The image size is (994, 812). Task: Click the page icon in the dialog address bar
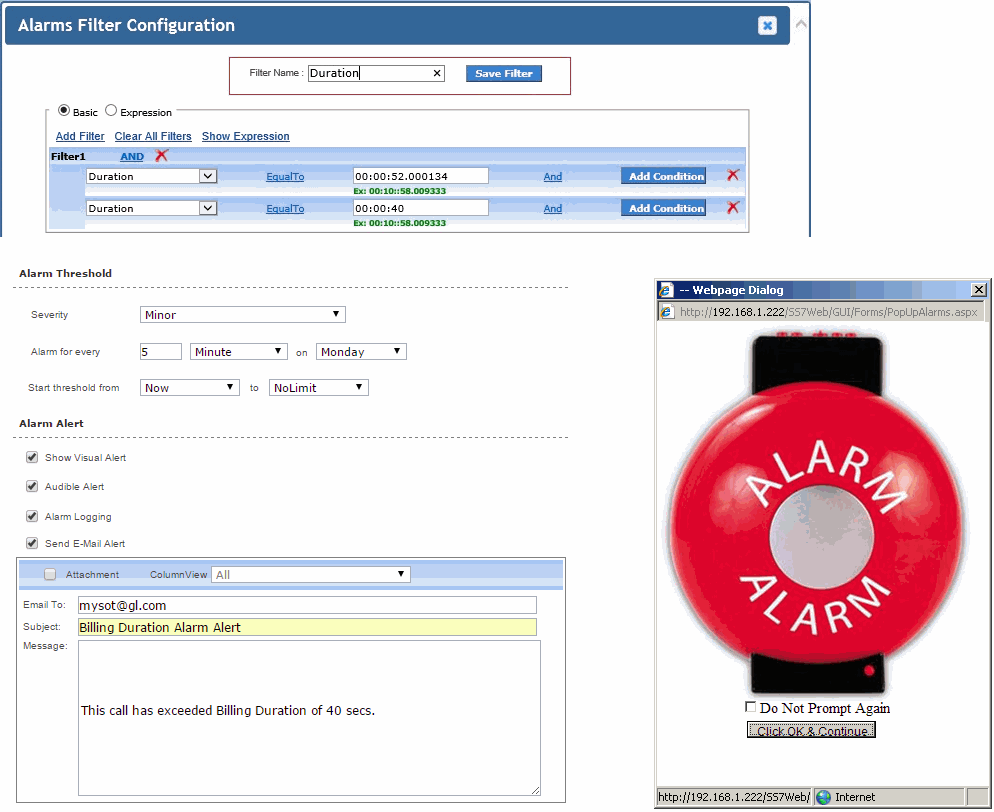666,312
